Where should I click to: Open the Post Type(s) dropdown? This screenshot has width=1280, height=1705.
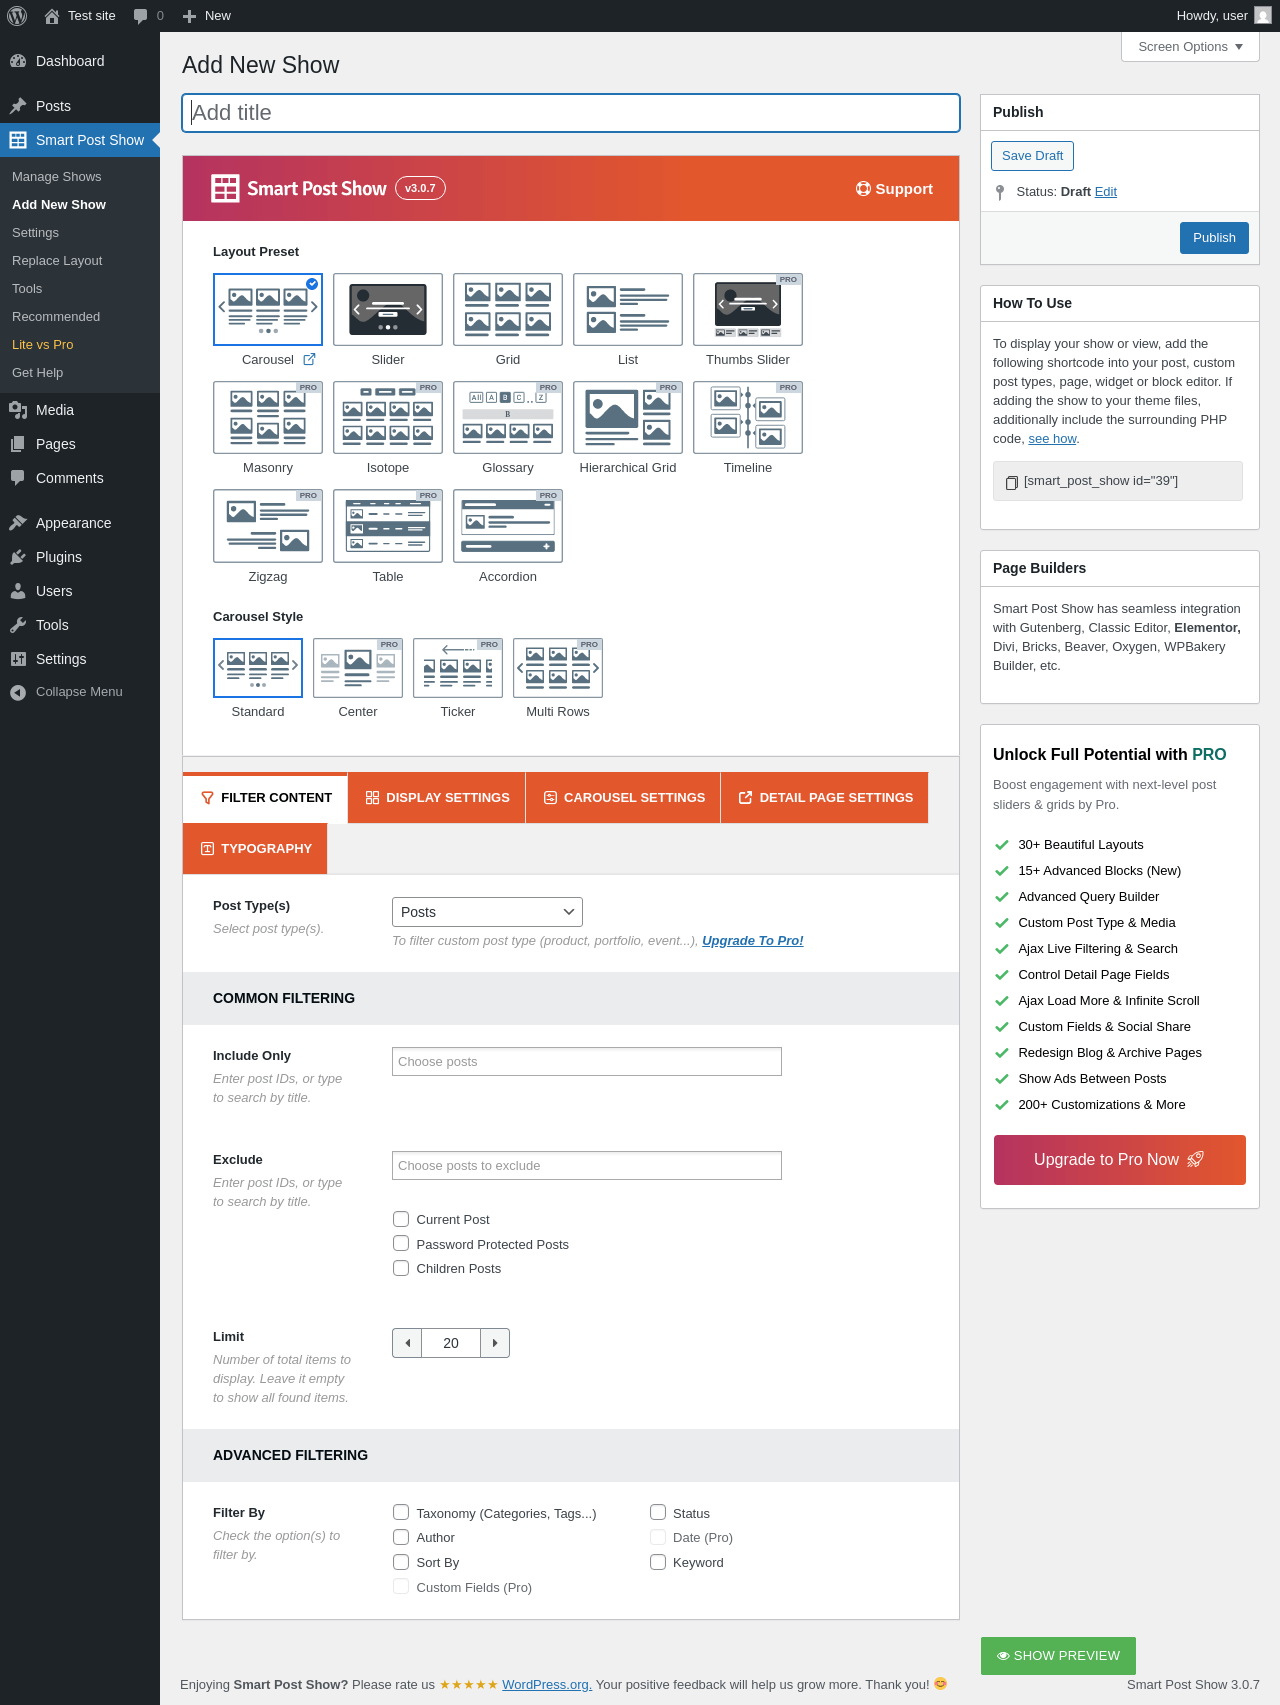coord(487,912)
